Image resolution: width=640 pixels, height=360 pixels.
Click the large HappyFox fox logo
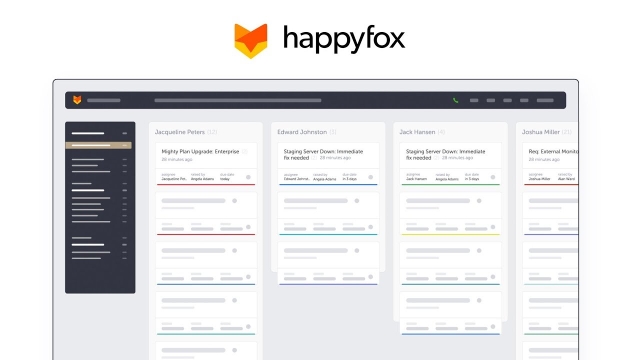coord(251,41)
